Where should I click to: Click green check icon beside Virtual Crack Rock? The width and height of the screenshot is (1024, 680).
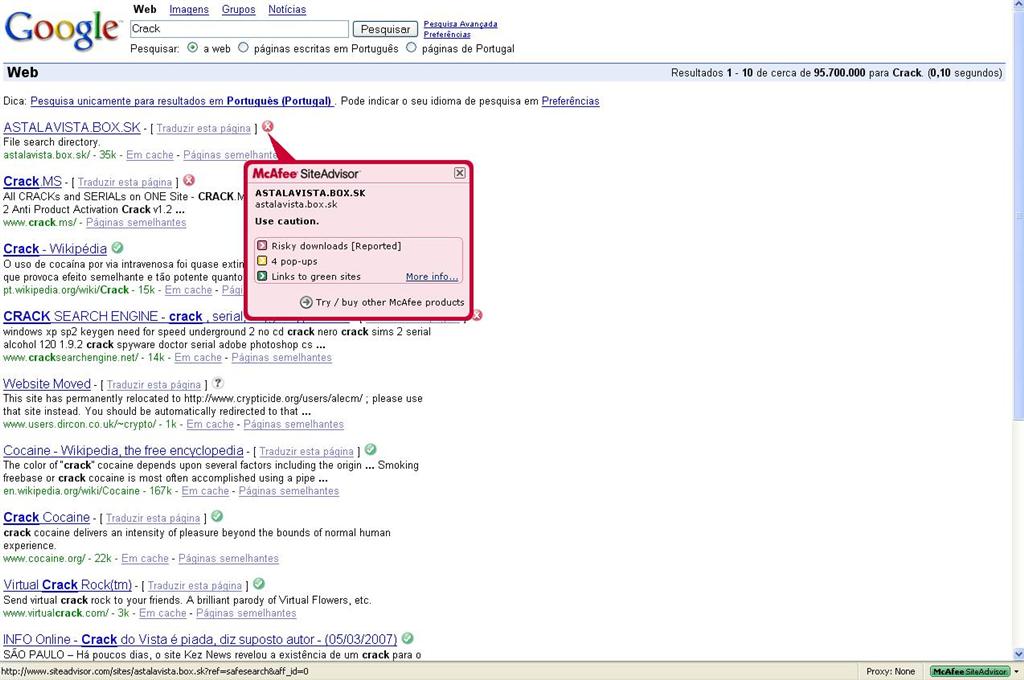pyautogui.click(x=259, y=583)
